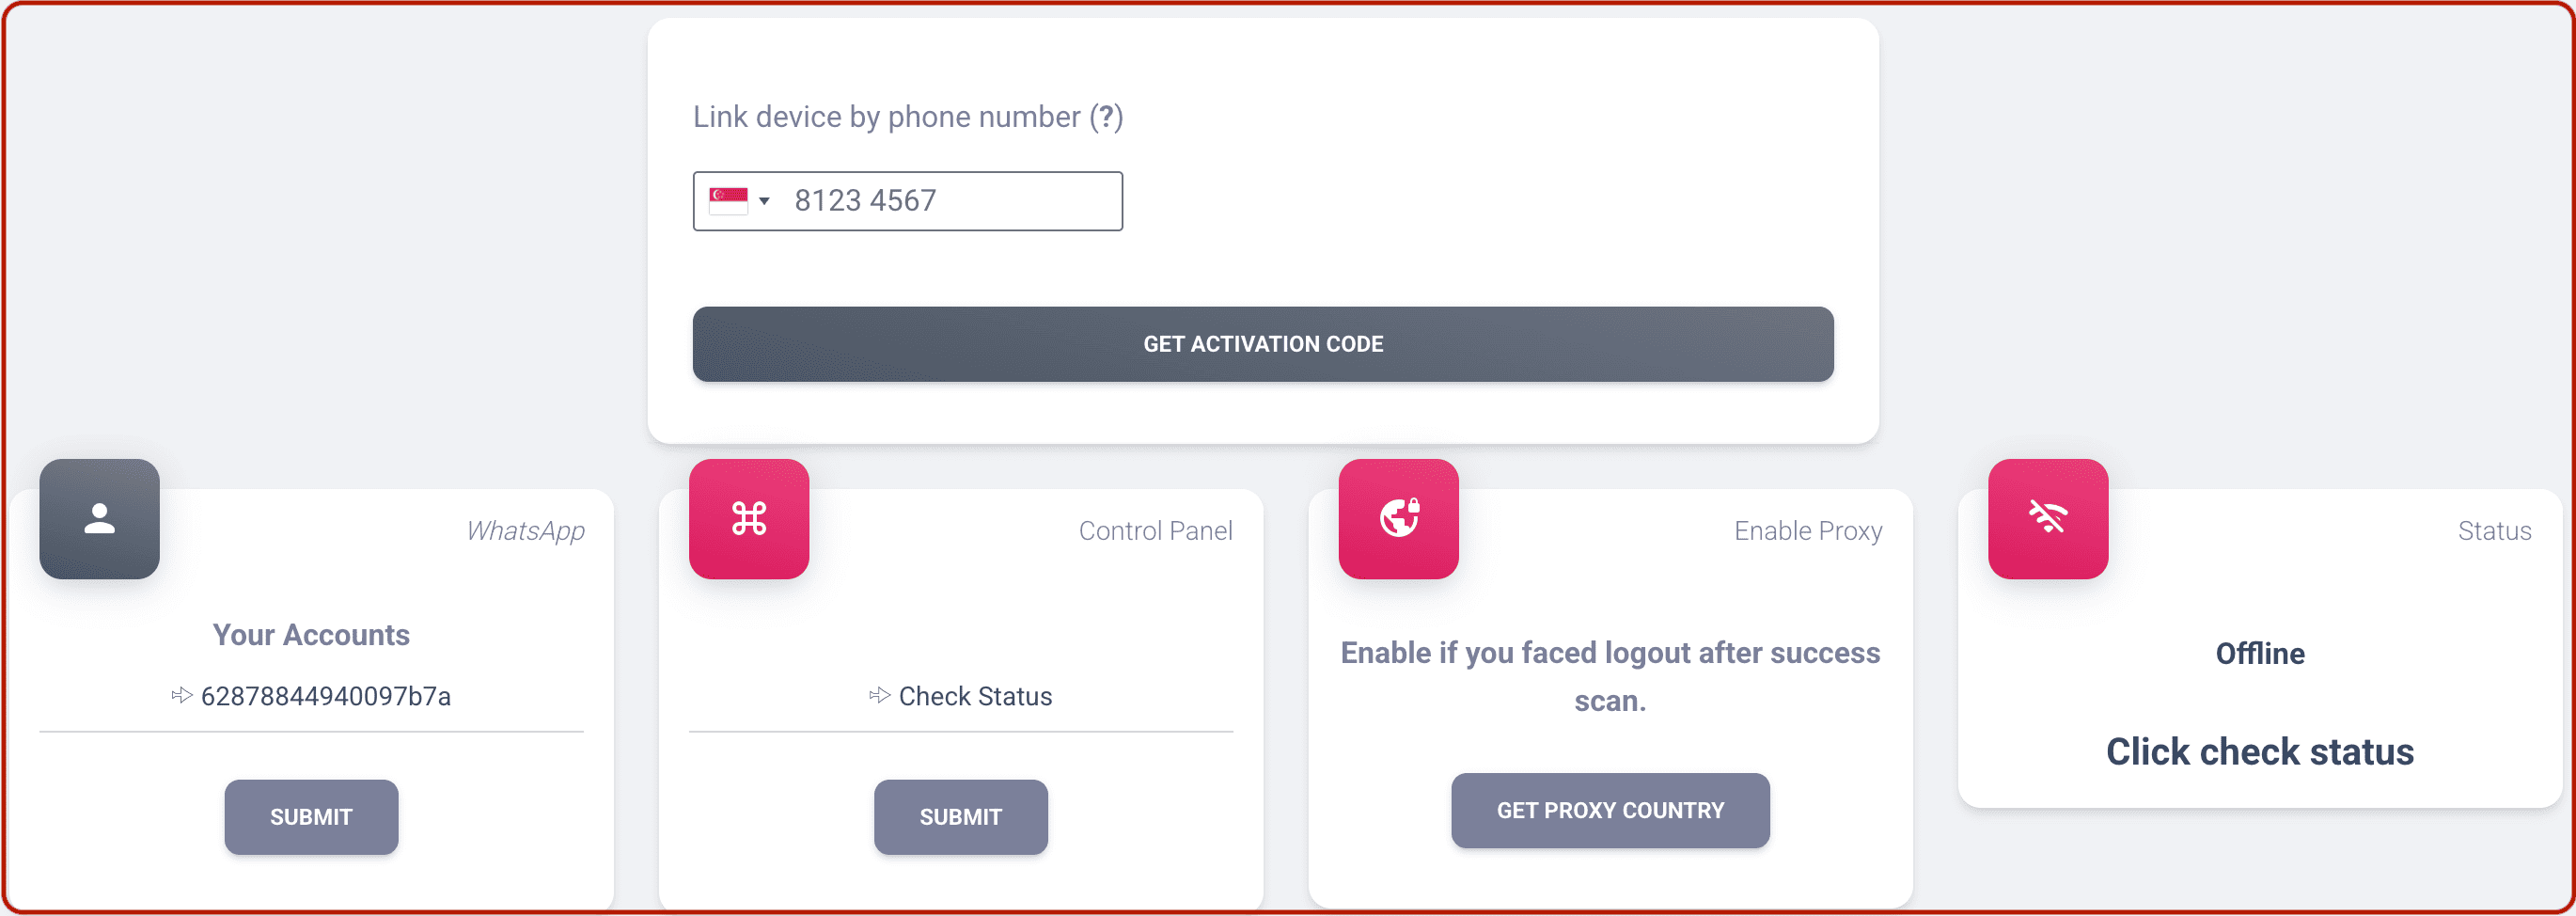The height and width of the screenshot is (916, 2576).
Task: Click the Click check status text
Action: [x=2260, y=752]
